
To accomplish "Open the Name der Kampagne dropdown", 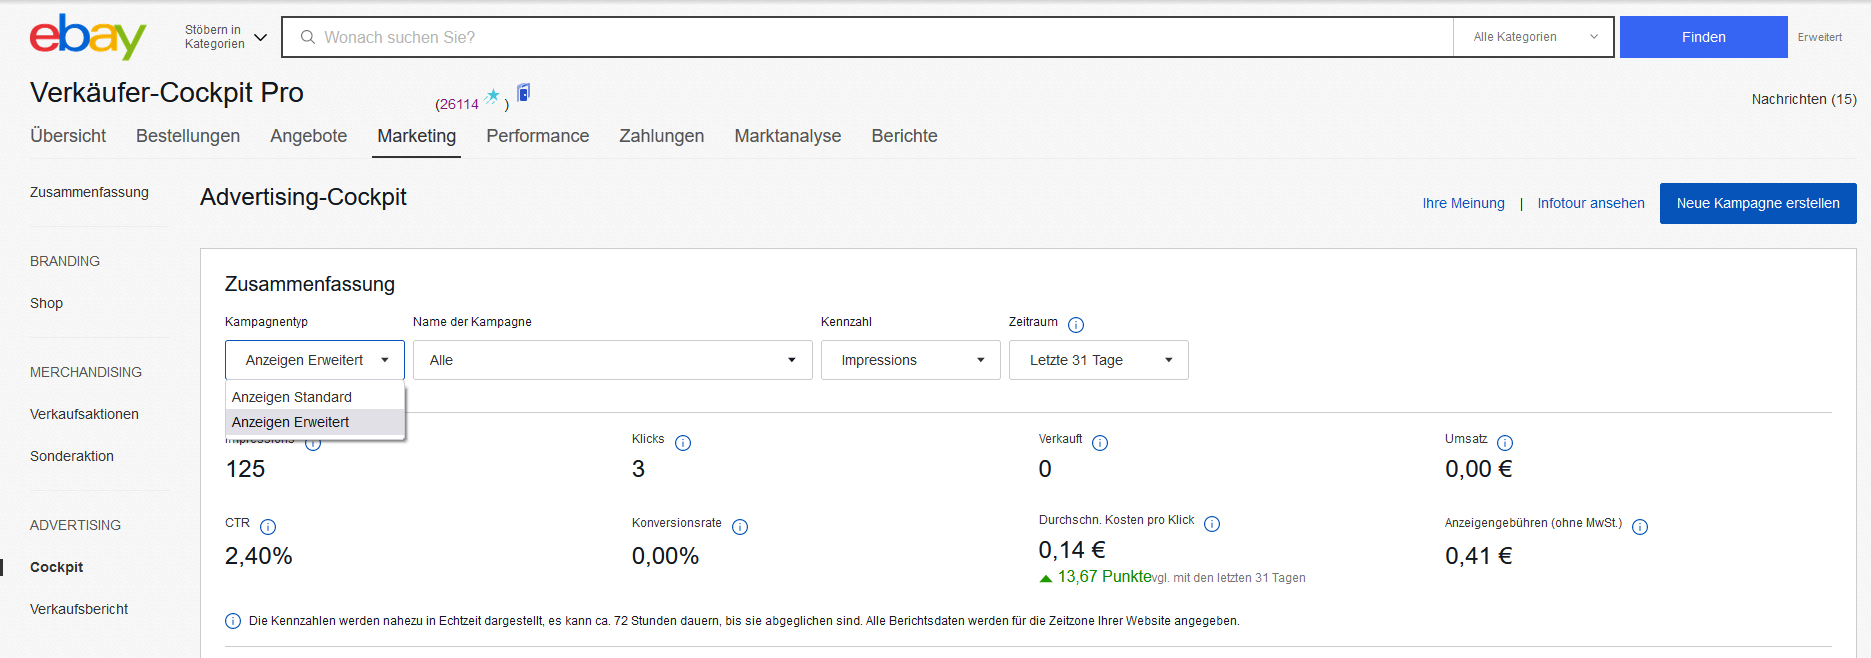I will (x=612, y=360).
